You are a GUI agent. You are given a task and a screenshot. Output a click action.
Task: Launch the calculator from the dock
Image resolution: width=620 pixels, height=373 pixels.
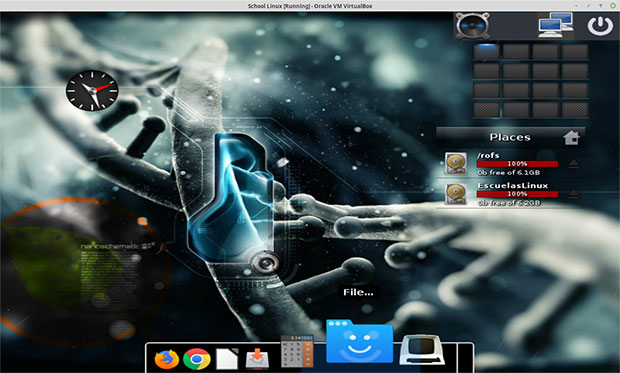[x=297, y=351]
